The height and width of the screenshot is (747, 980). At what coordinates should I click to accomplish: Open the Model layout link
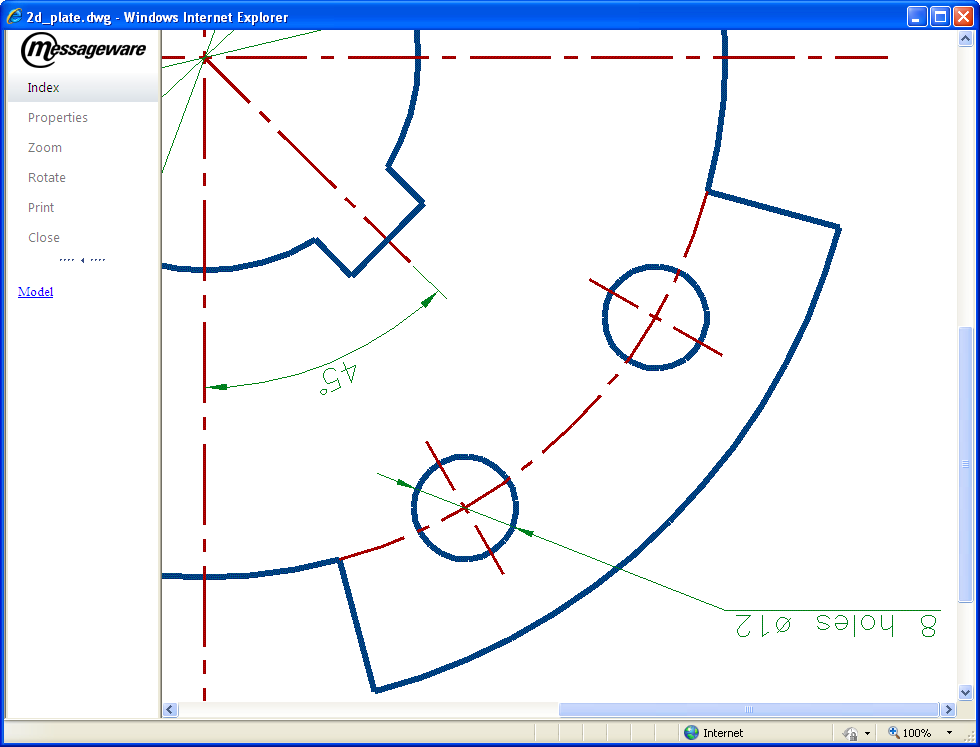tap(36, 292)
